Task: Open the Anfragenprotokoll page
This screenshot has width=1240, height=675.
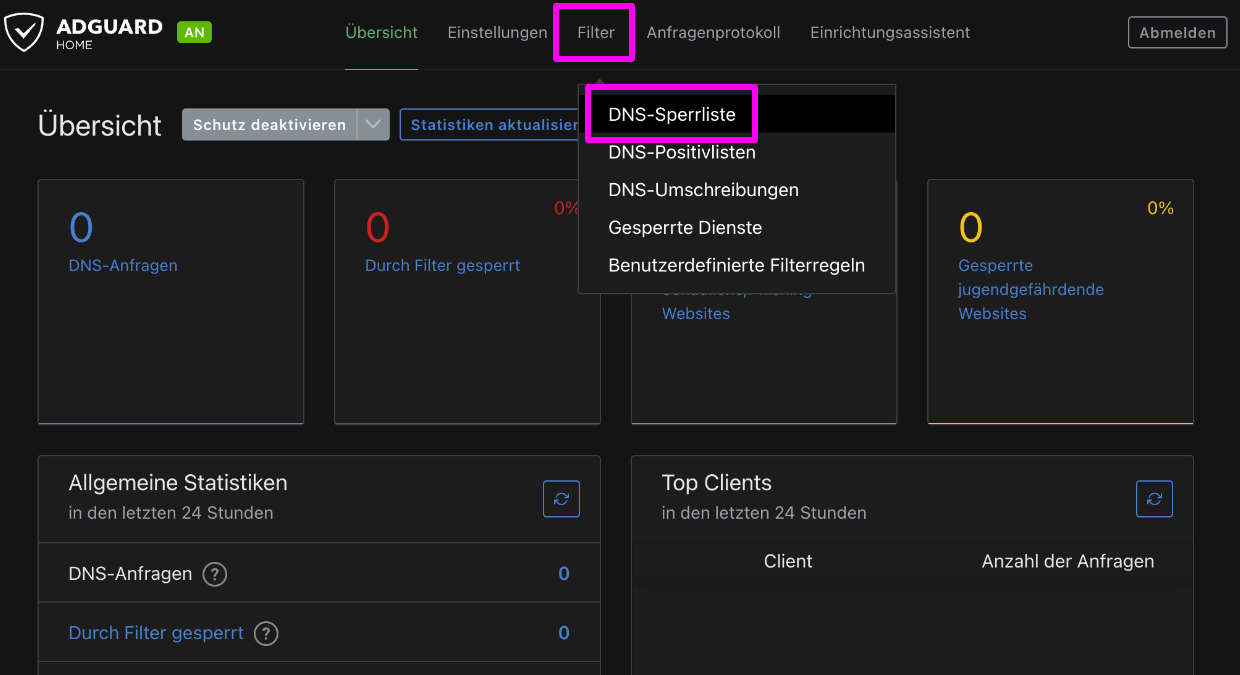Action: click(x=713, y=32)
